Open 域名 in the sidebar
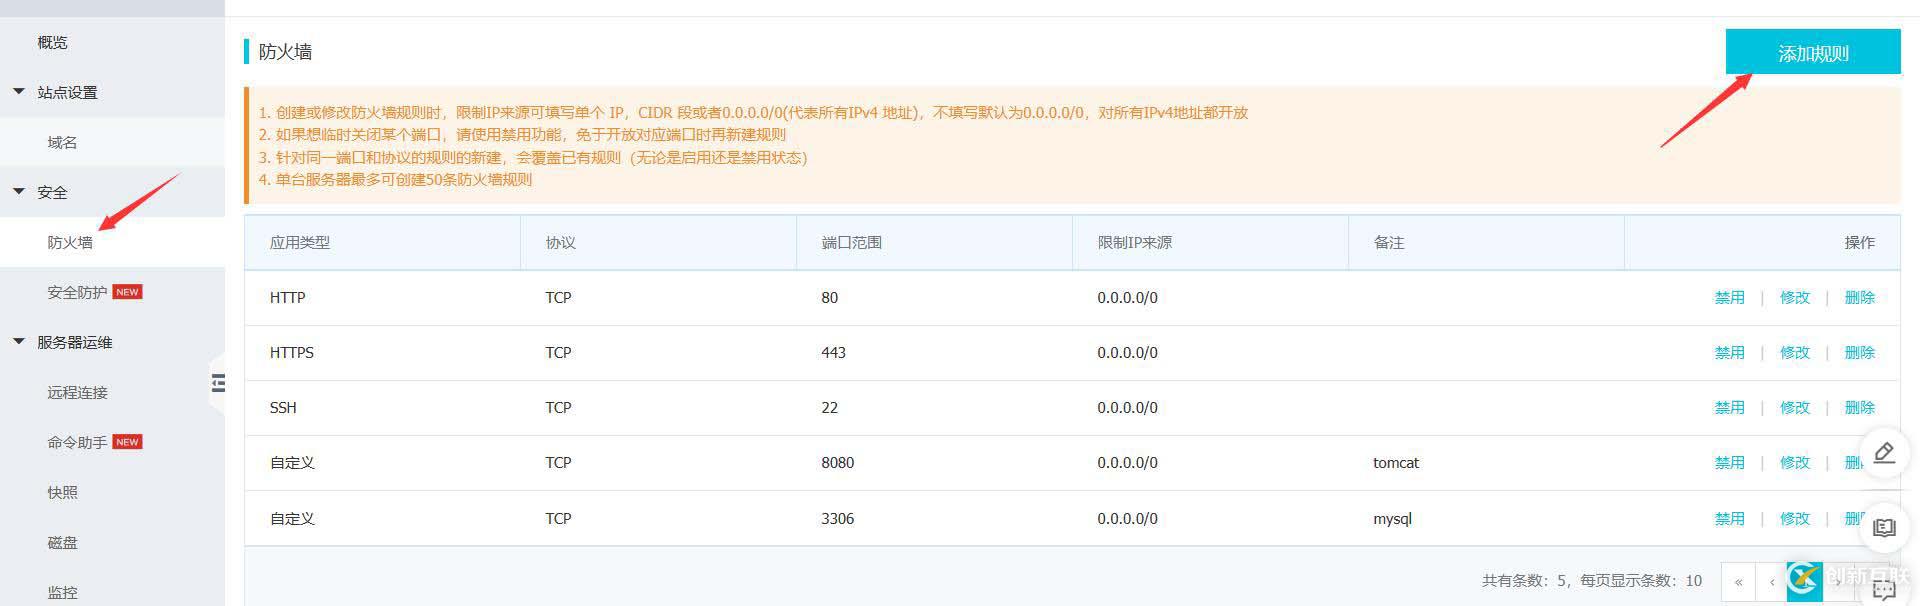The width and height of the screenshot is (1920, 606). tap(62, 142)
